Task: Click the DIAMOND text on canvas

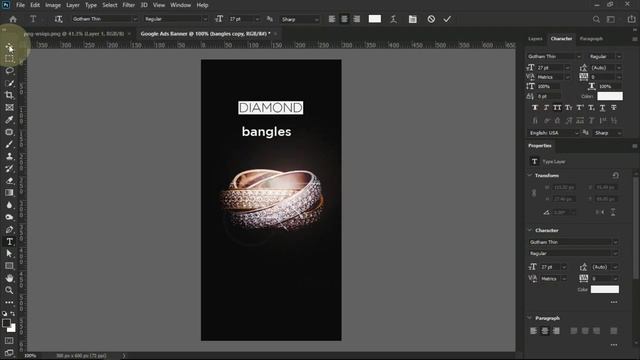Action: [x=271, y=108]
